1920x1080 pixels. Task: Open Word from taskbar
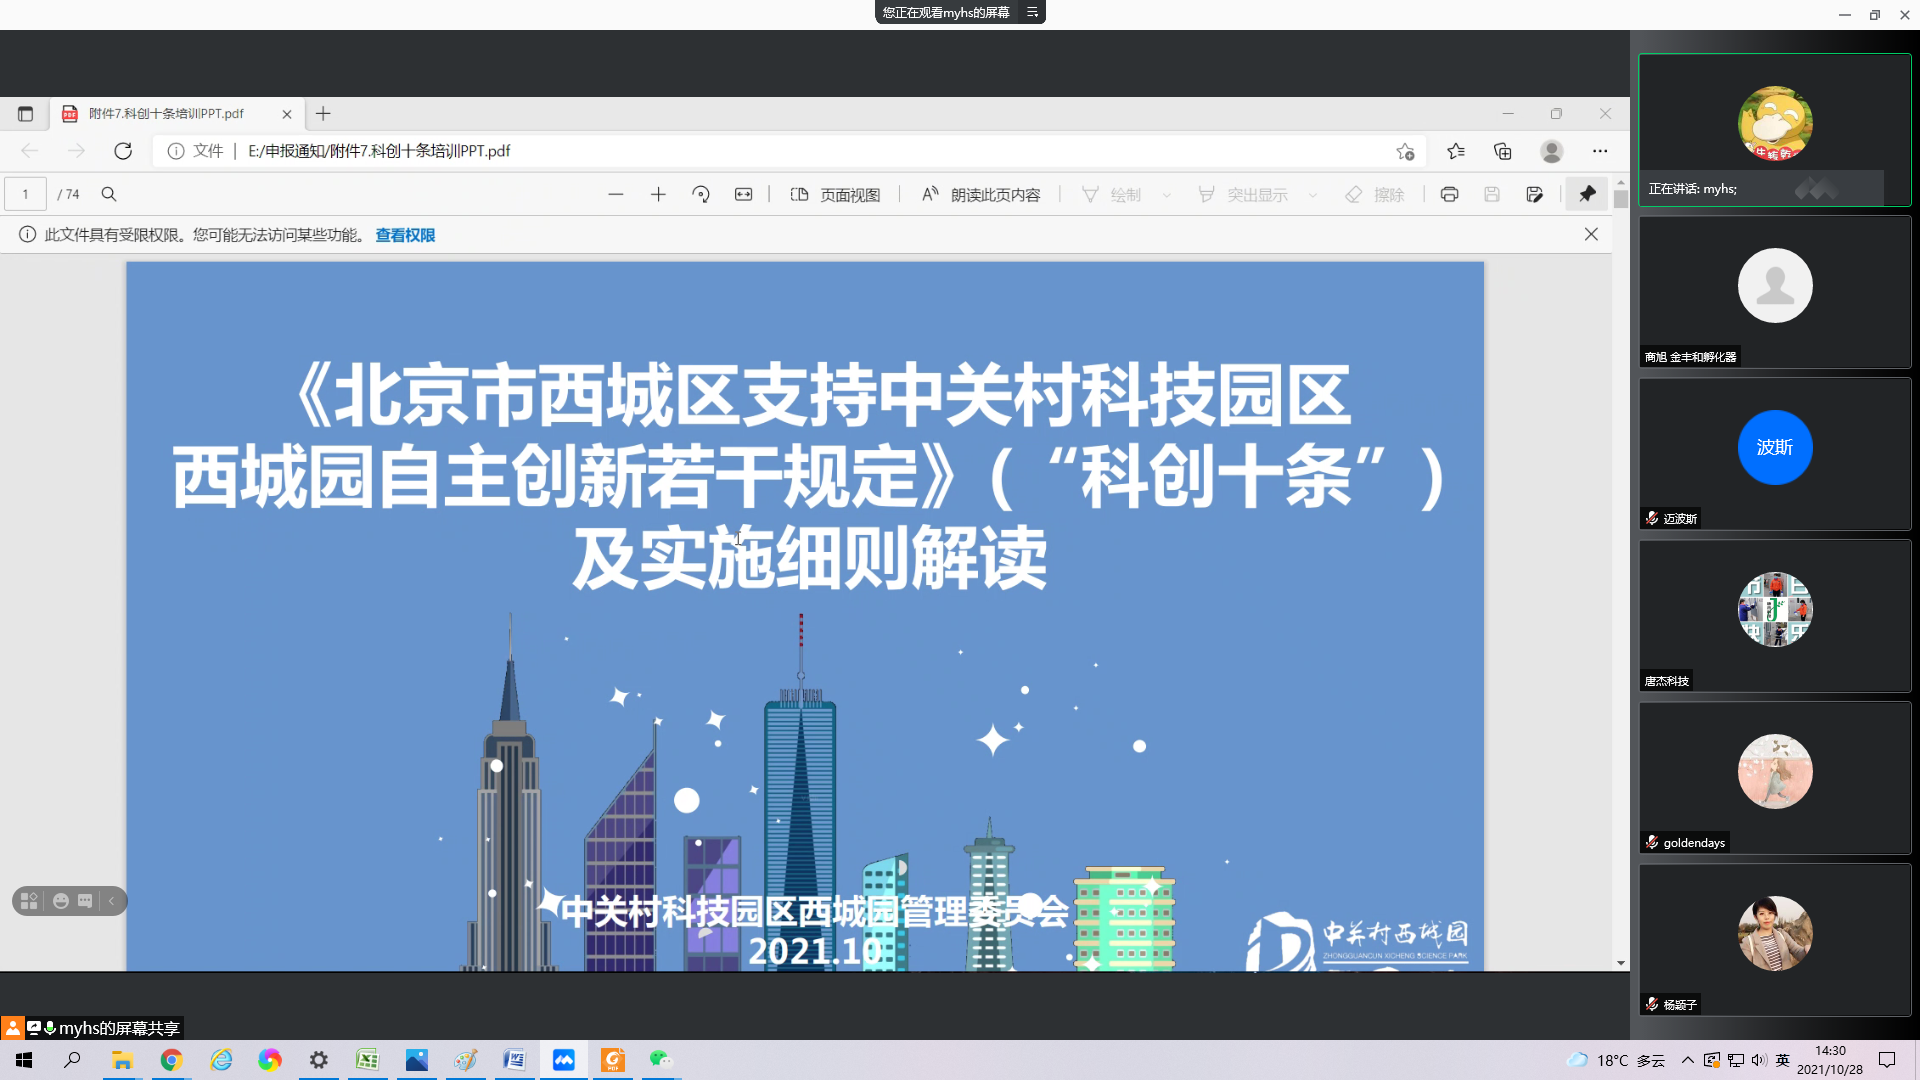(514, 1060)
